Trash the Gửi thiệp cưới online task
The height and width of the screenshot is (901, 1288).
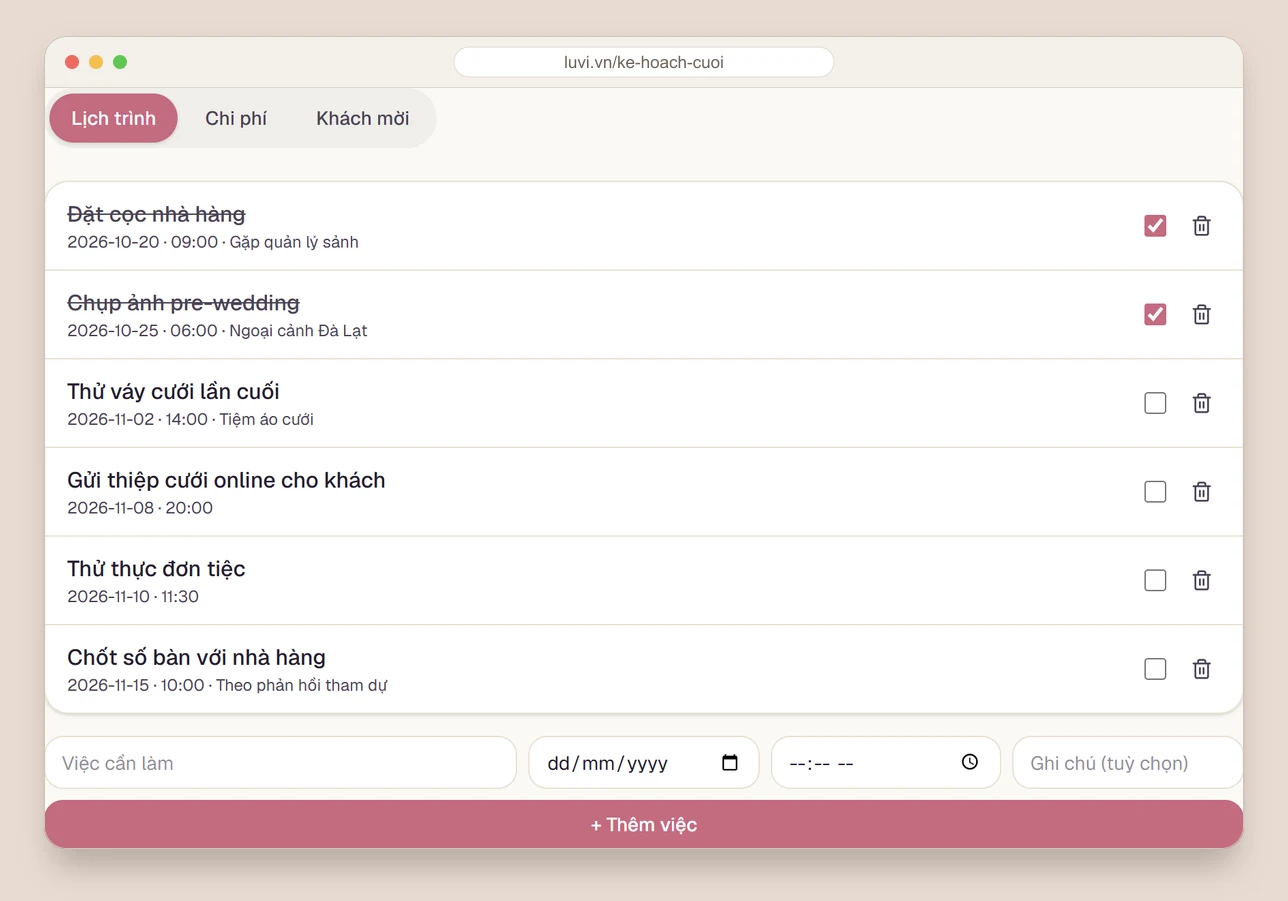(x=1201, y=492)
